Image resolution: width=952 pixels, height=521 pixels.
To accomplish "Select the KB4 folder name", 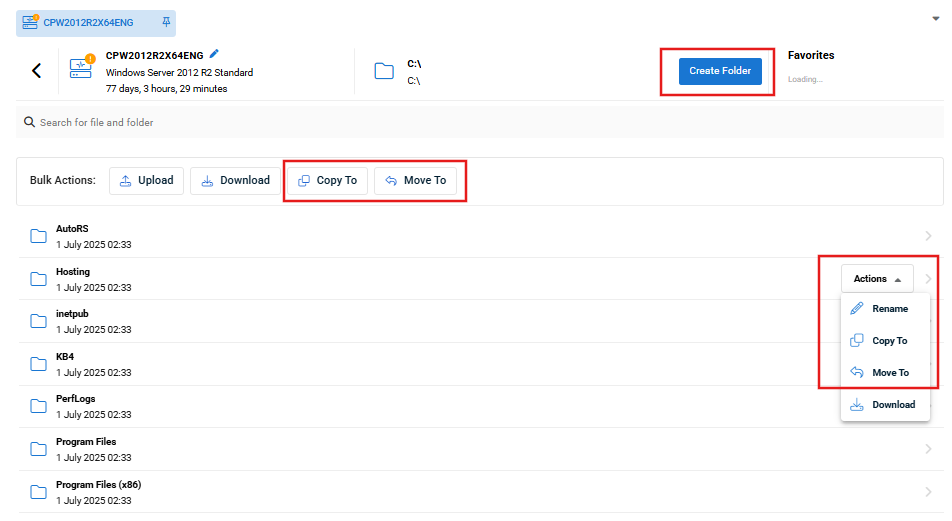I will click(65, 356).
